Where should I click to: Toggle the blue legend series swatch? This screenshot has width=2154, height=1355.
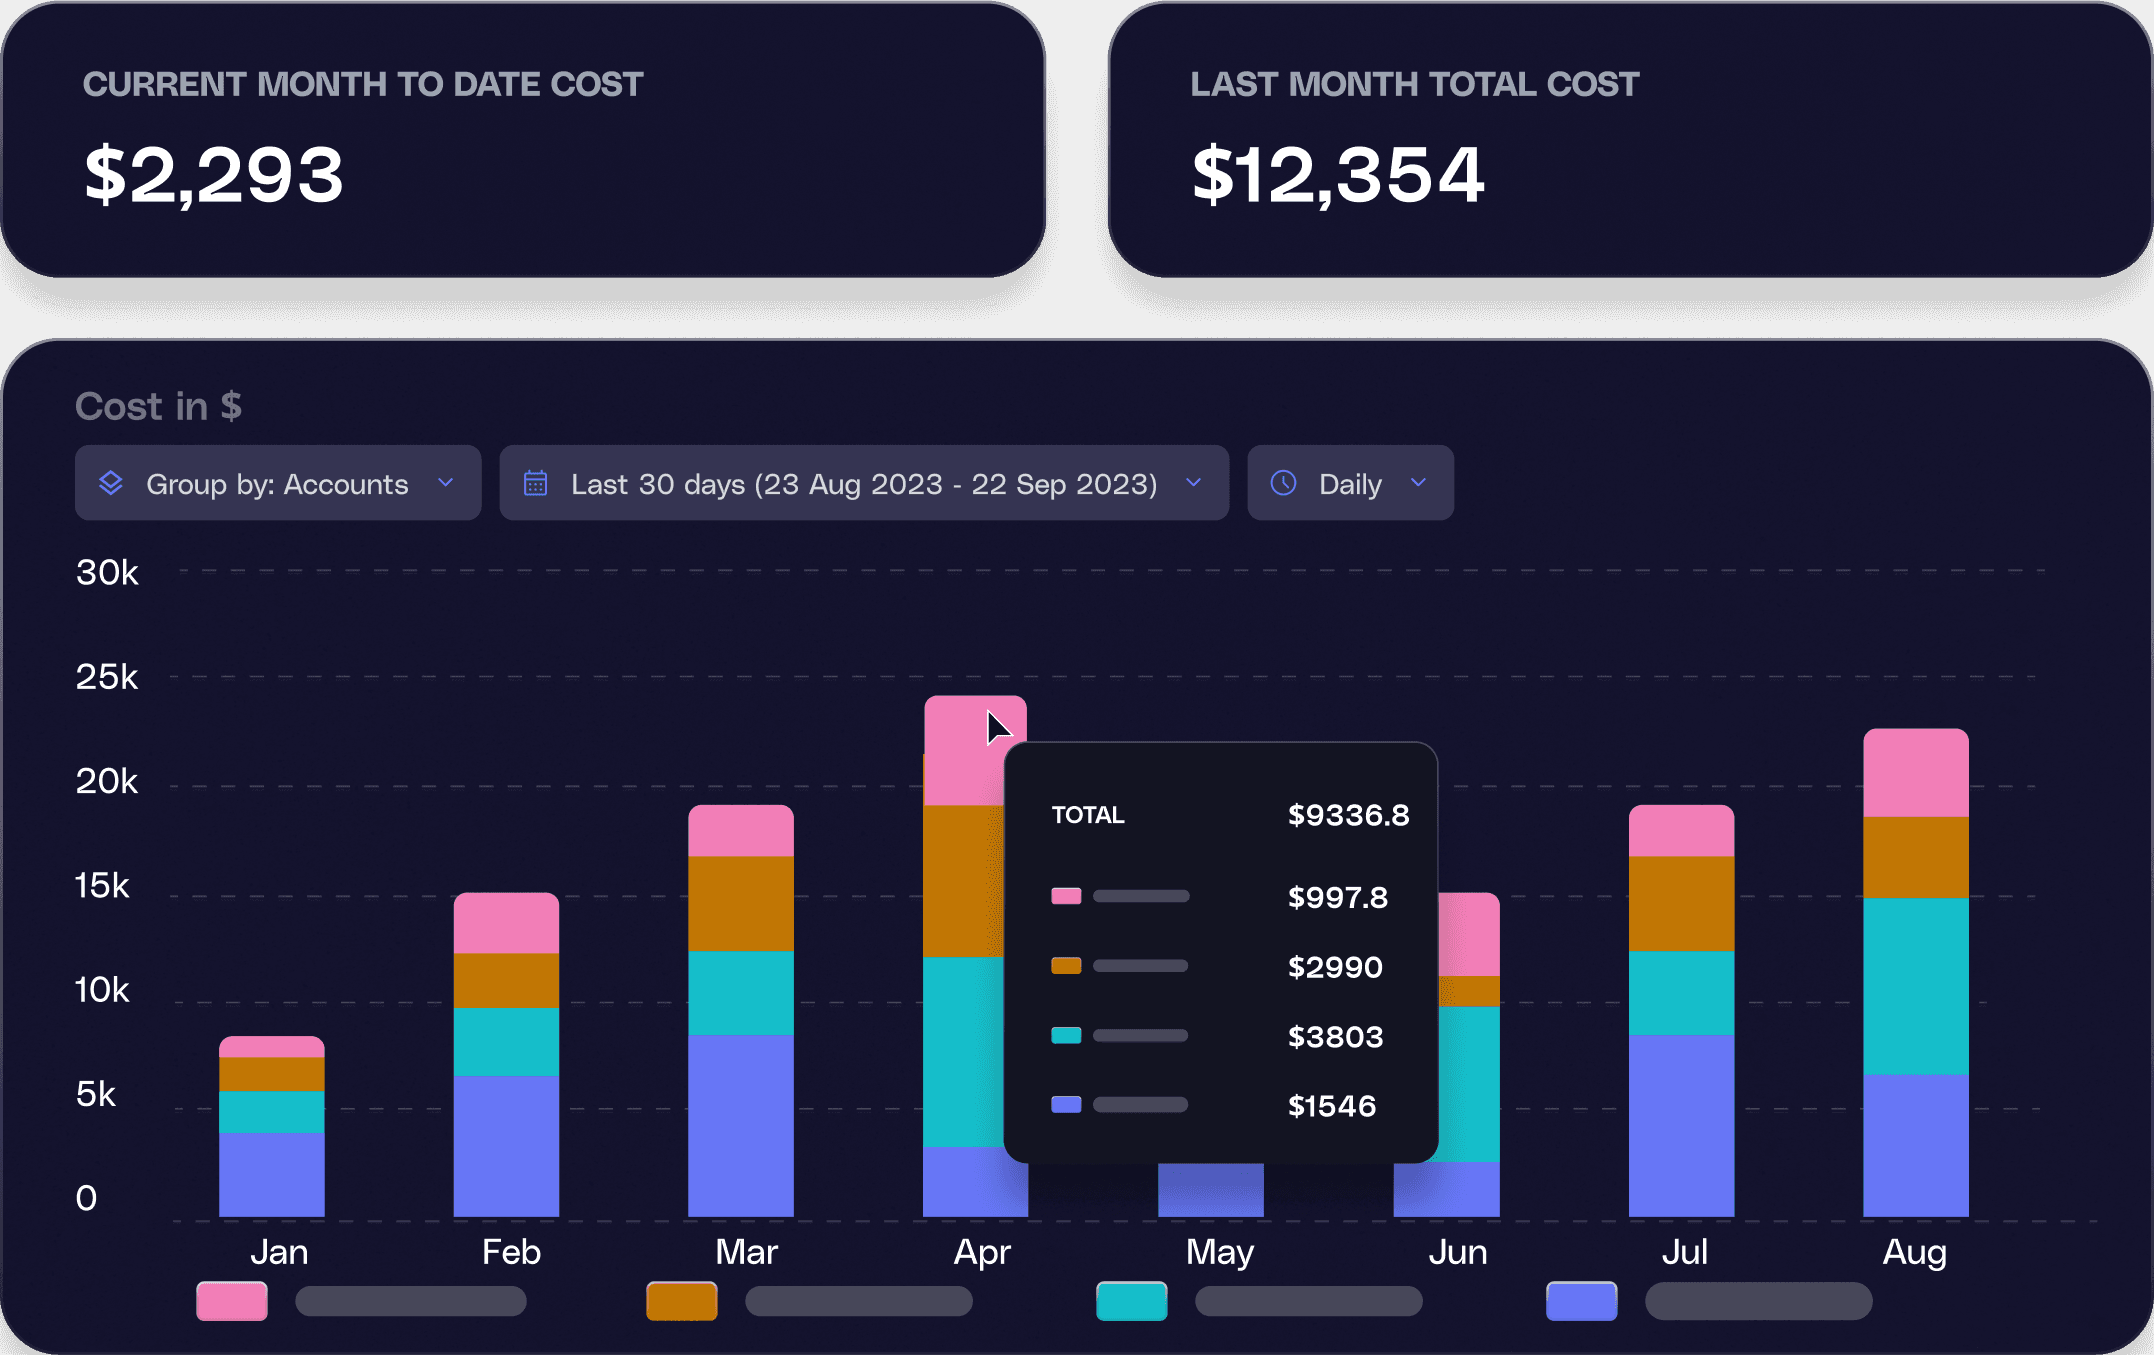pos(1582,1301)
